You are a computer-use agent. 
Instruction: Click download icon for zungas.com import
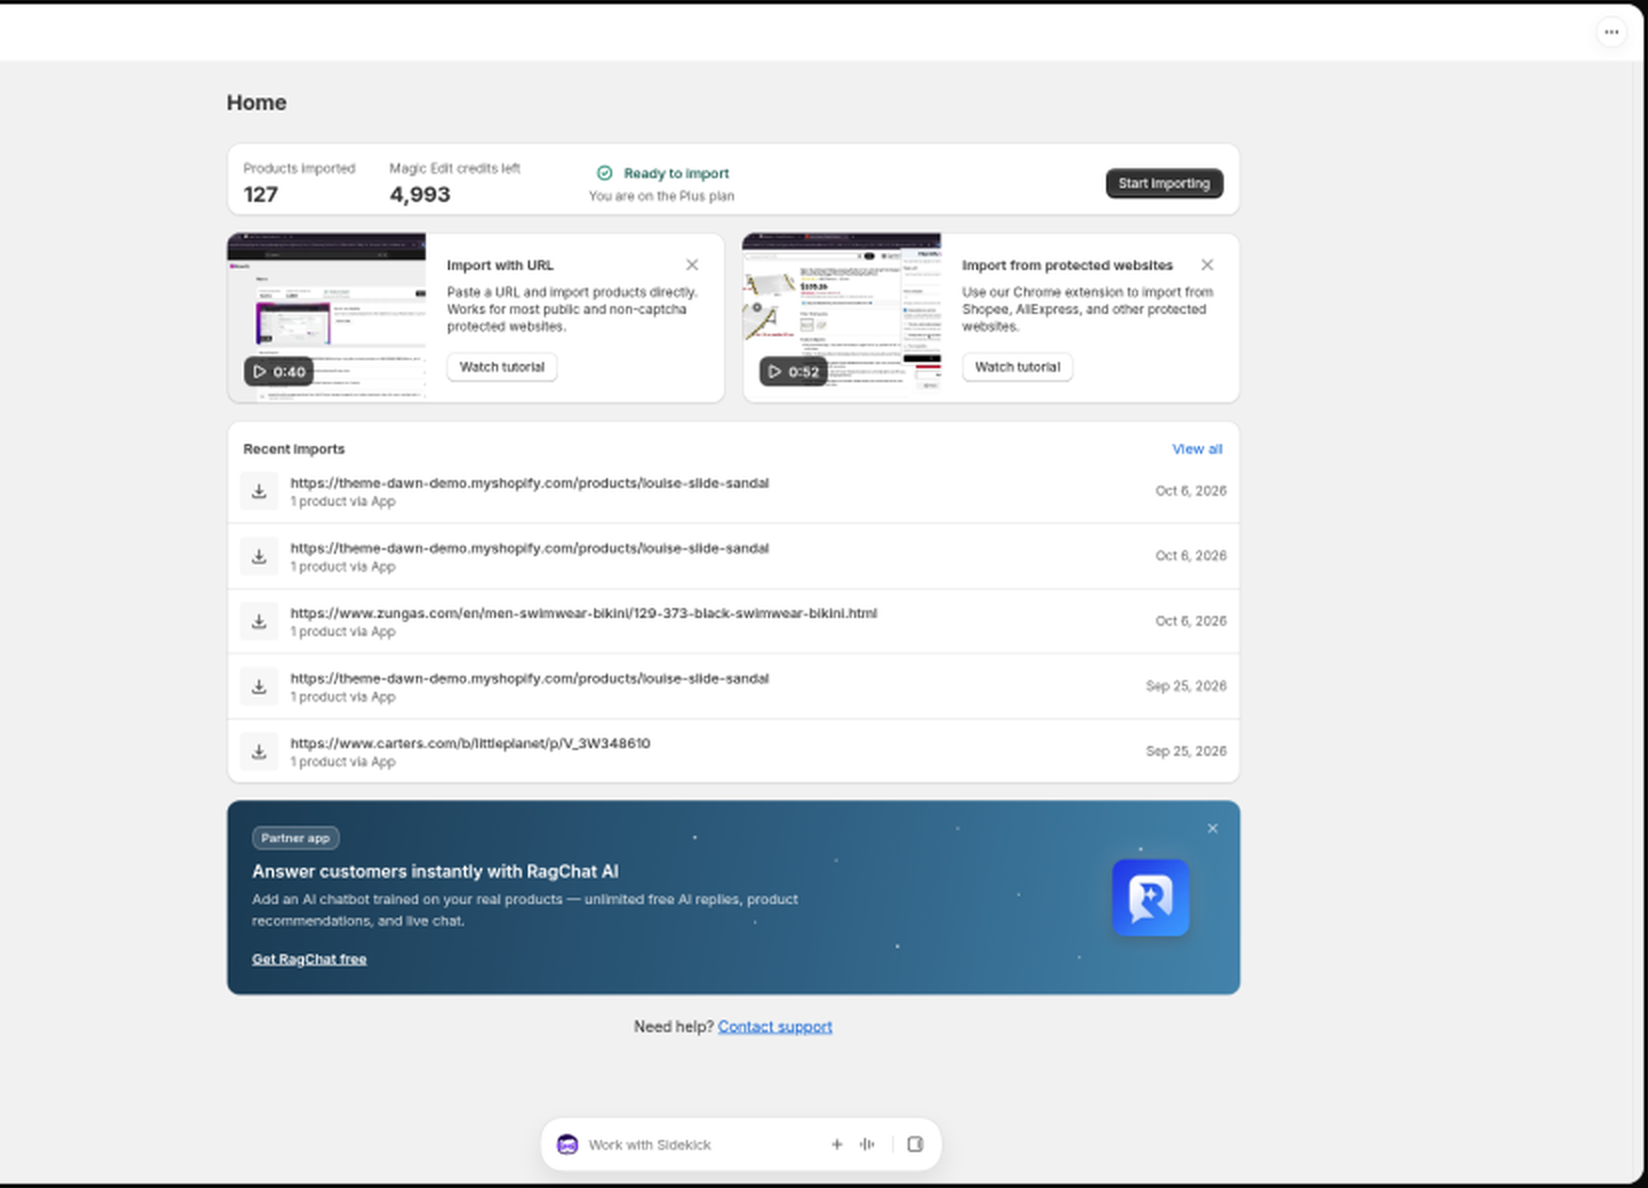[x=259, y=621]
